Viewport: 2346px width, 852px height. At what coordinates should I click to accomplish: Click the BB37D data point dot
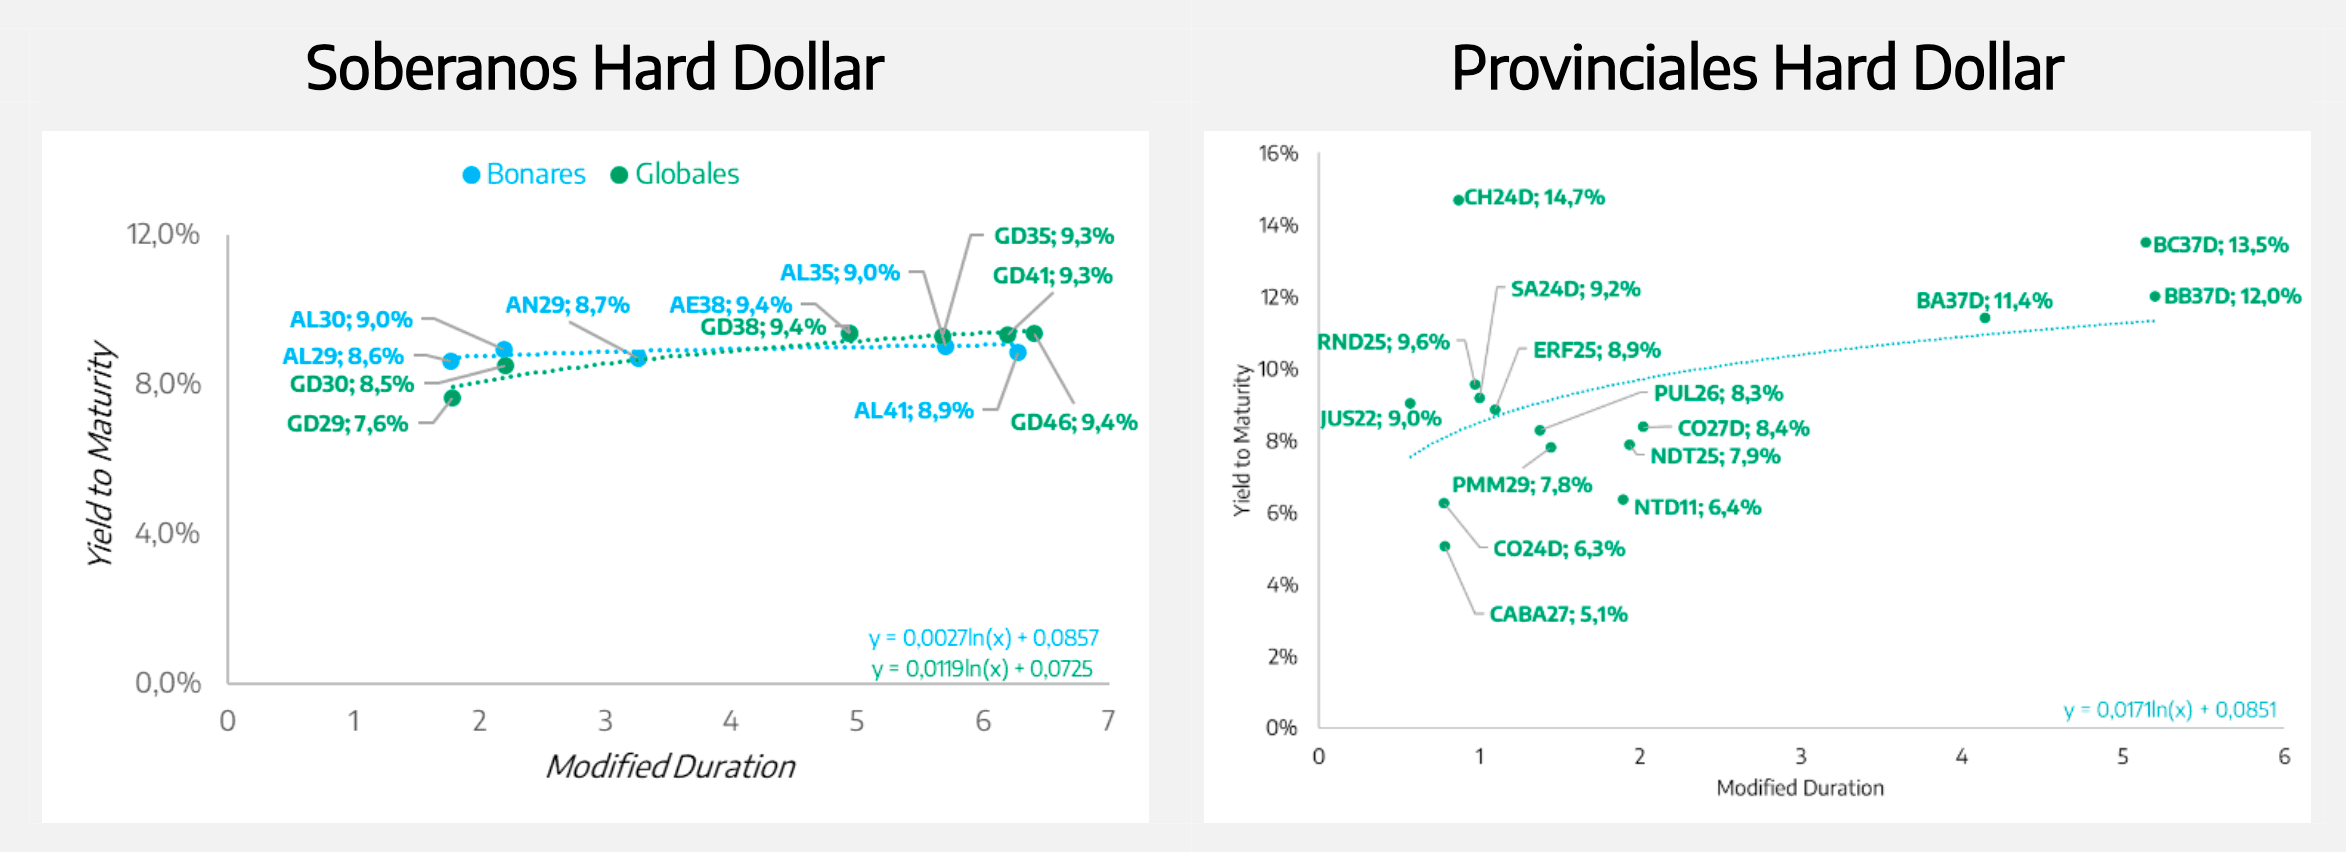2155,296
